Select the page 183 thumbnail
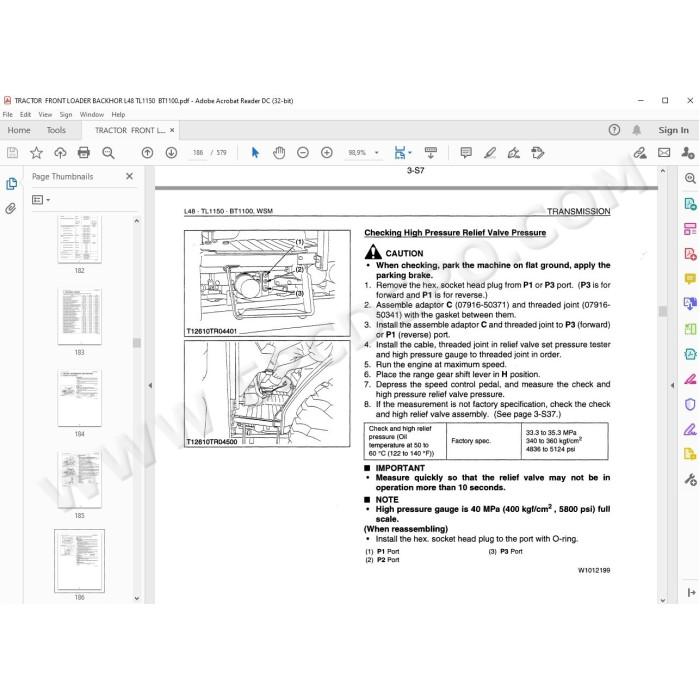The height and width of the screenshot is (700, 700). tap(79, 317)
